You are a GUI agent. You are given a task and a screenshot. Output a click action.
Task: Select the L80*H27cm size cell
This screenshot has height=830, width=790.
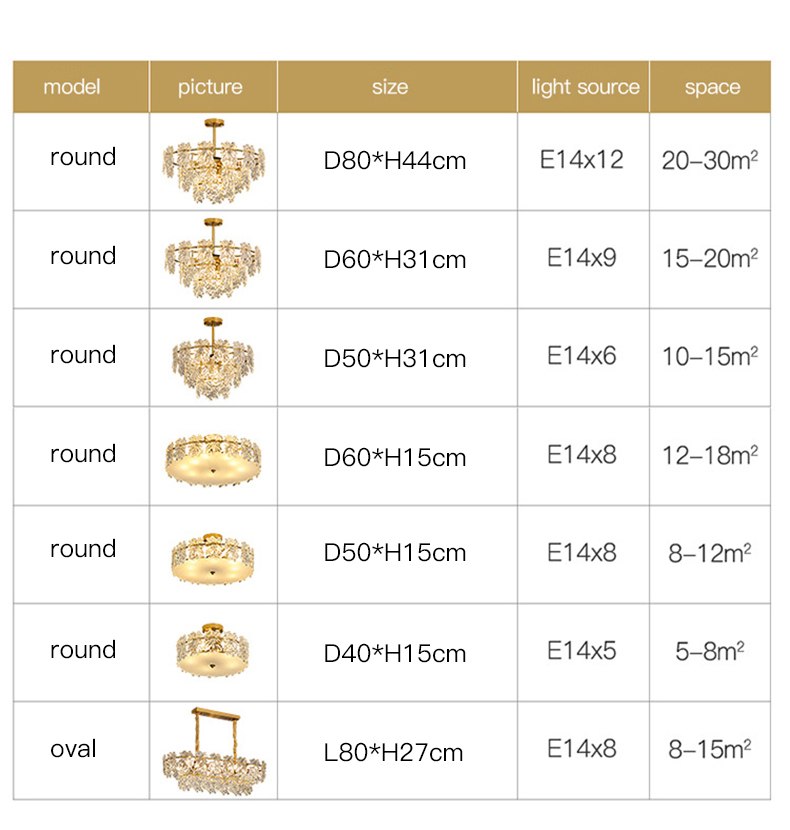(x=393, y=753)
